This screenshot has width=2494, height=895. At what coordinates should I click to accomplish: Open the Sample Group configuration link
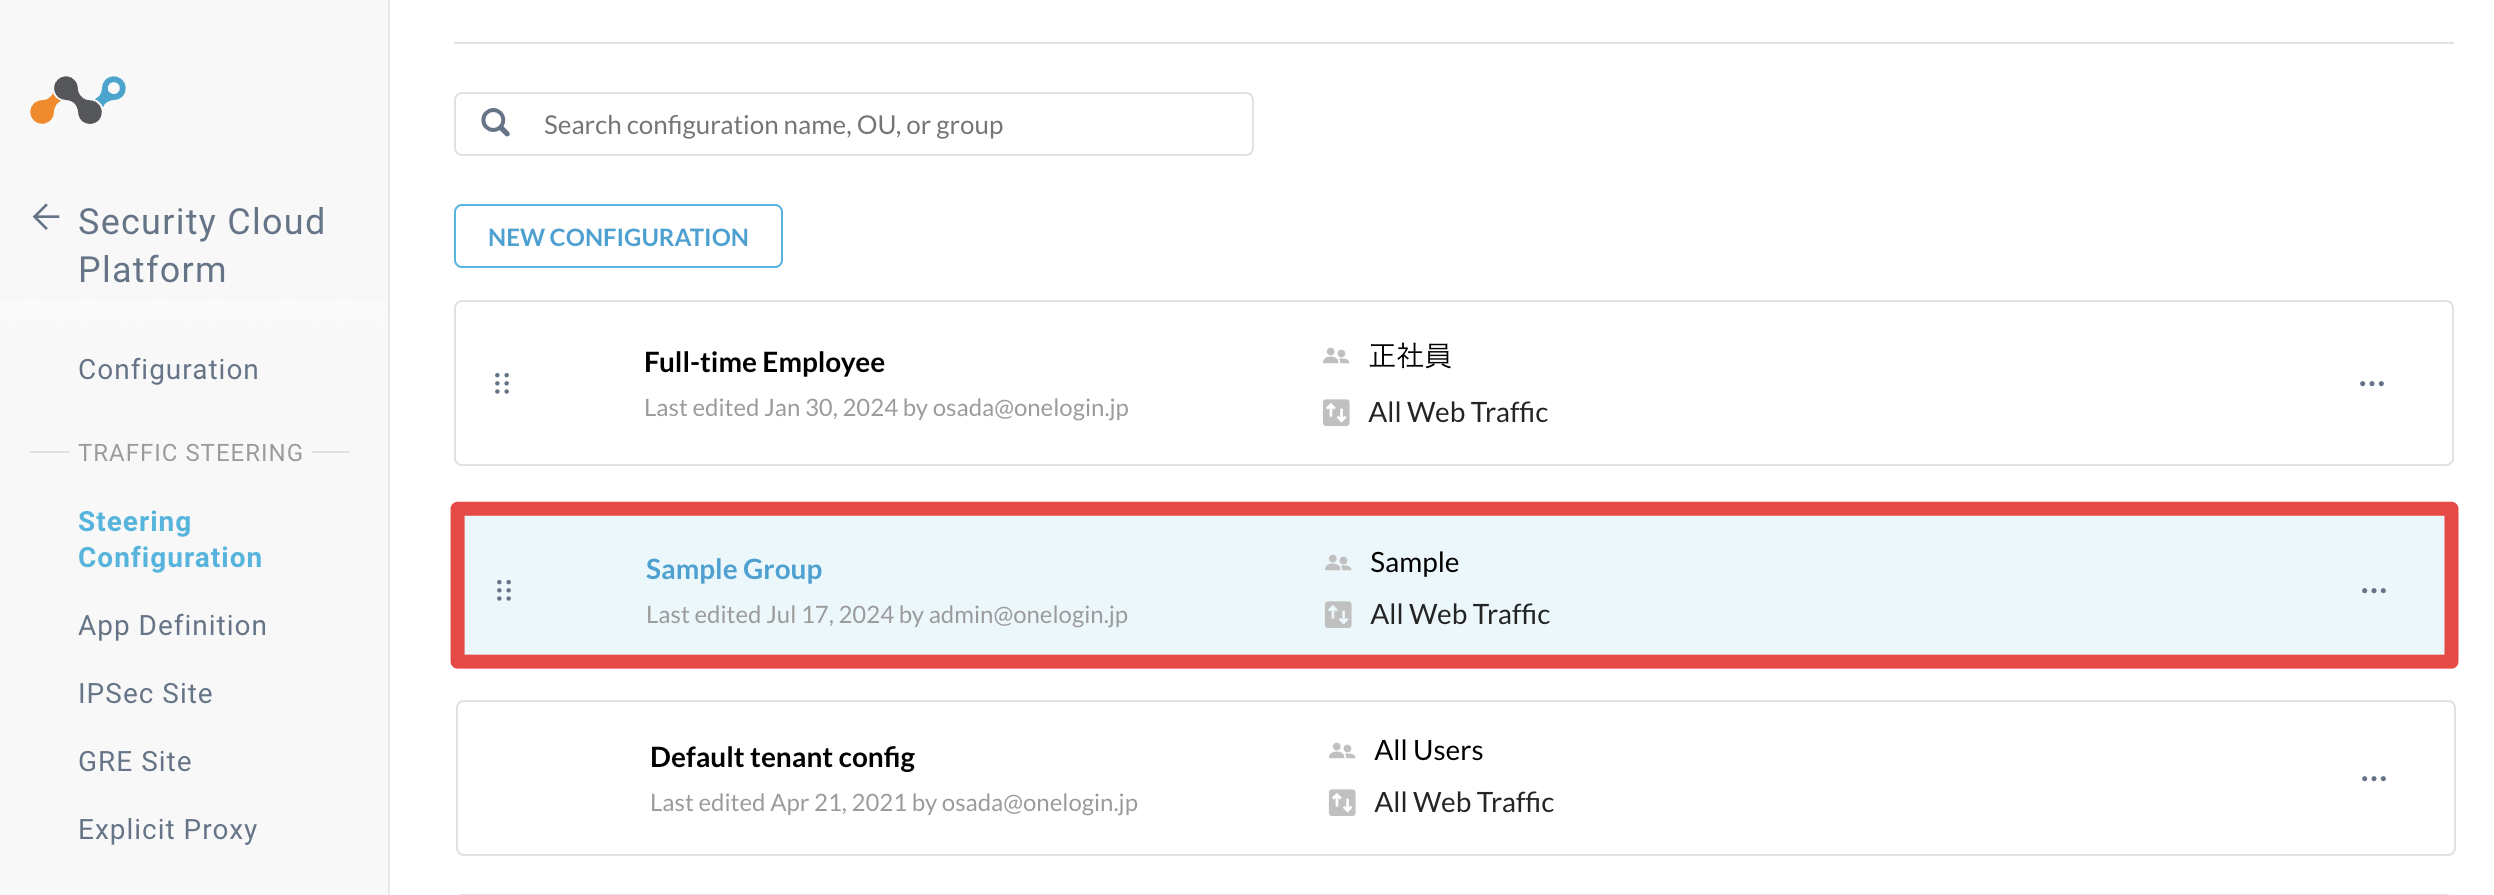click(734, 569)
